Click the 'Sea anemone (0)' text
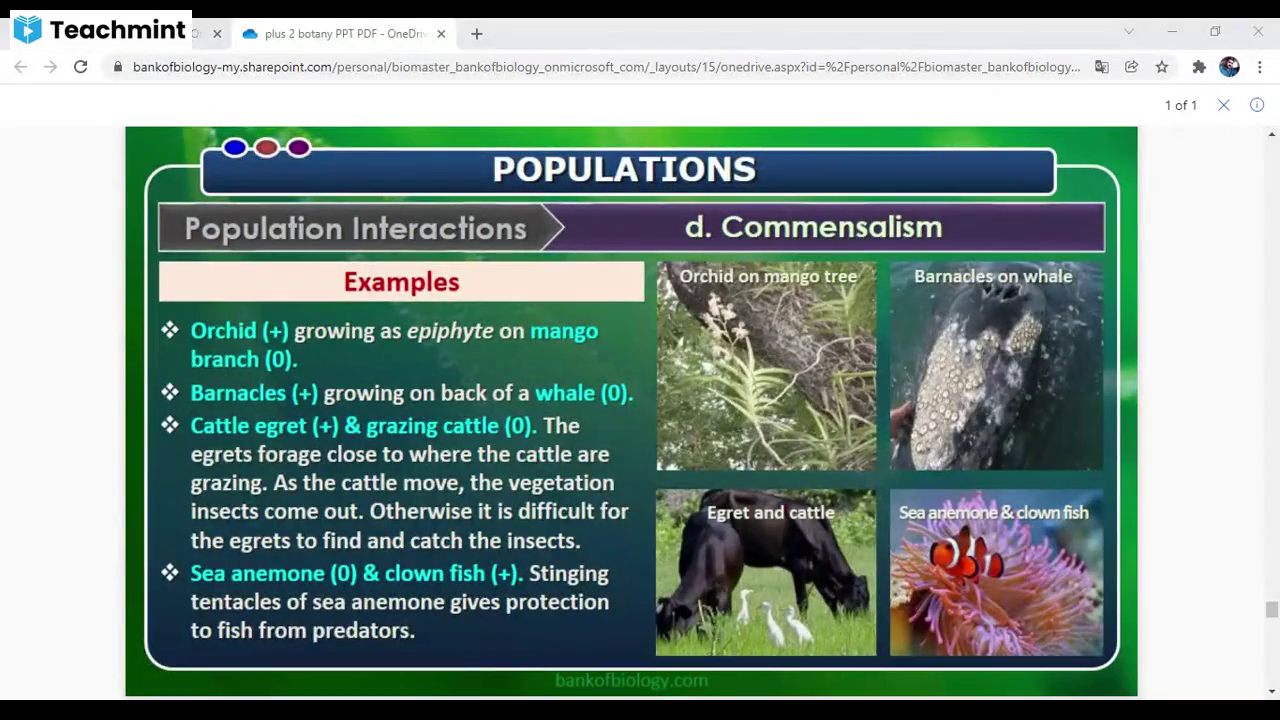Image resolution: width=1280 pixels, height=720 pixels. 273,574
